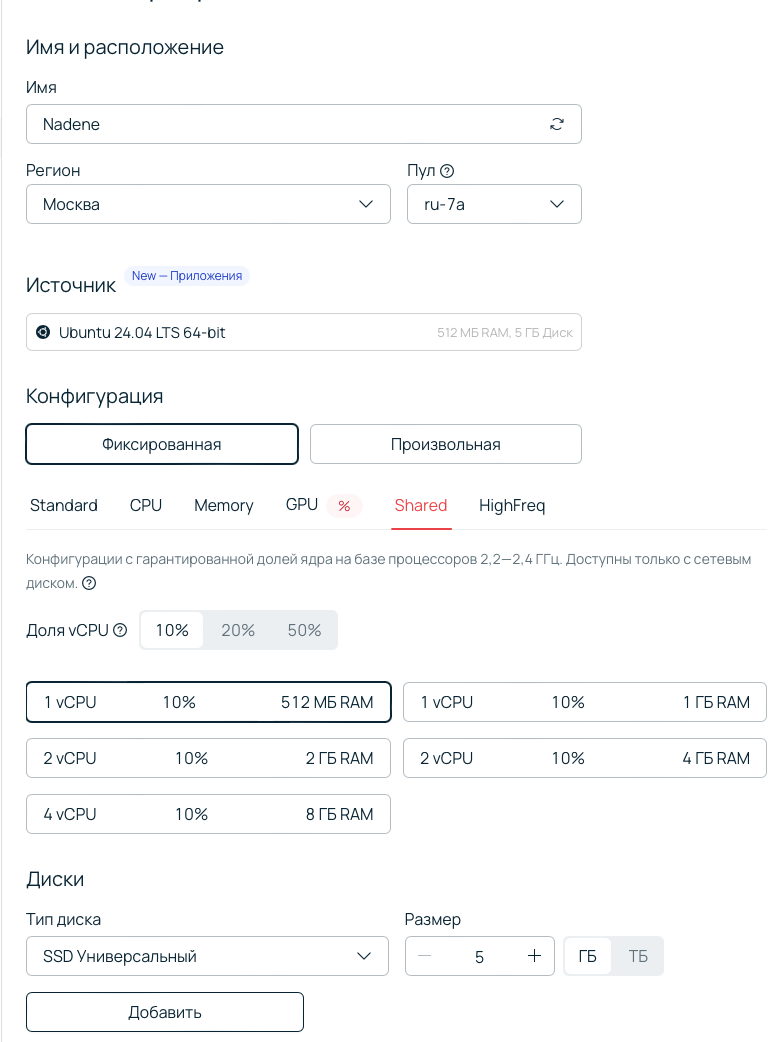
Task: Click help icon after network disk description
Action: pyautogui.click(x=89, y=583)
